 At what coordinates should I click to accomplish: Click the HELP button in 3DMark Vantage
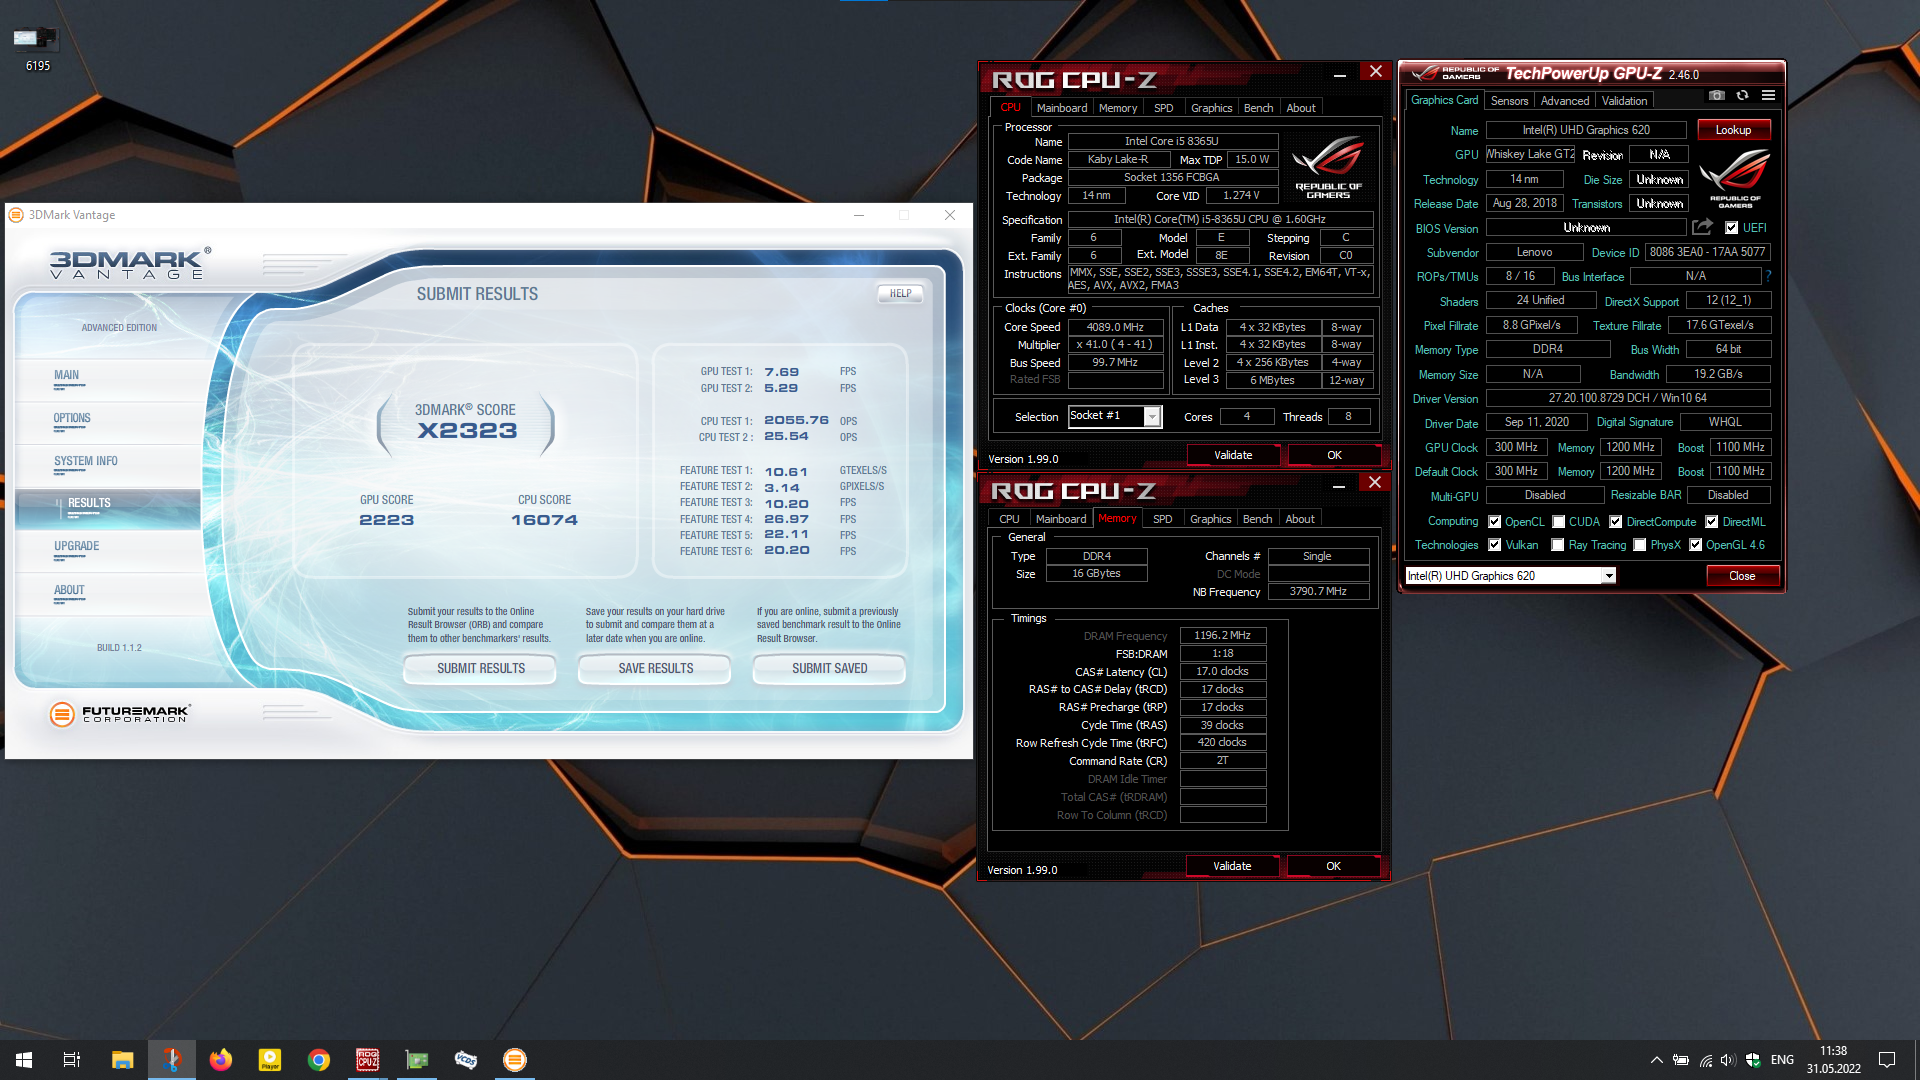click(x=900, y=294)
